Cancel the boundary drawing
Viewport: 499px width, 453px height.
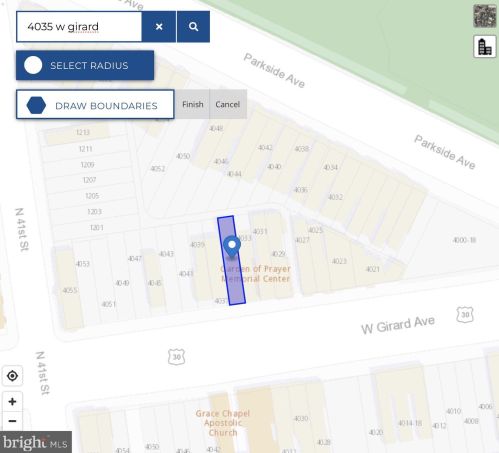coord(228,104)
